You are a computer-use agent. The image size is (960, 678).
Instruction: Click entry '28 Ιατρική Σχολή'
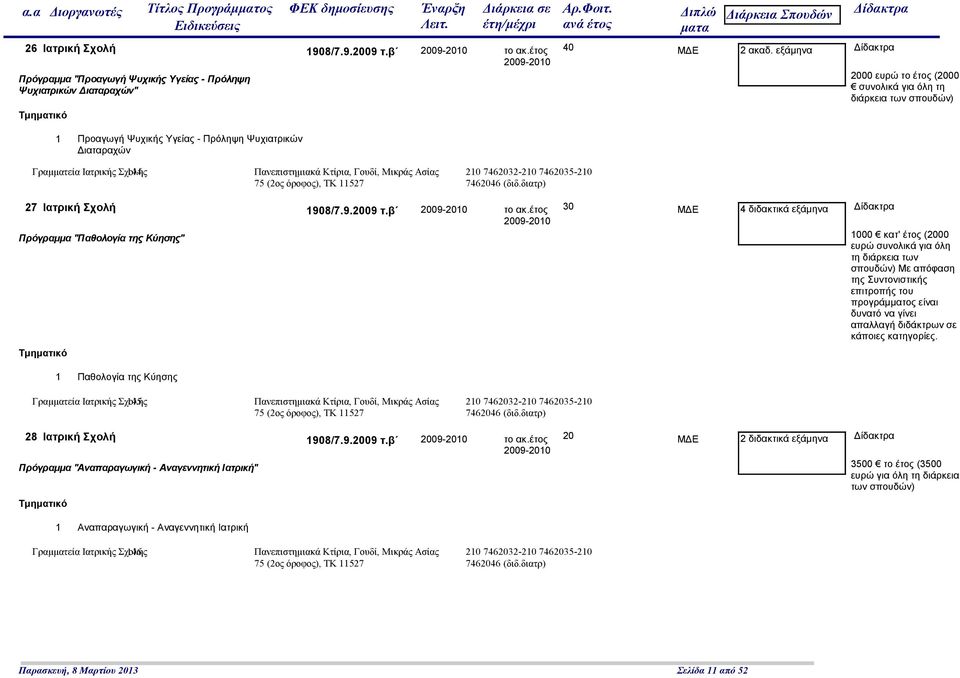[x=70, y=437]
